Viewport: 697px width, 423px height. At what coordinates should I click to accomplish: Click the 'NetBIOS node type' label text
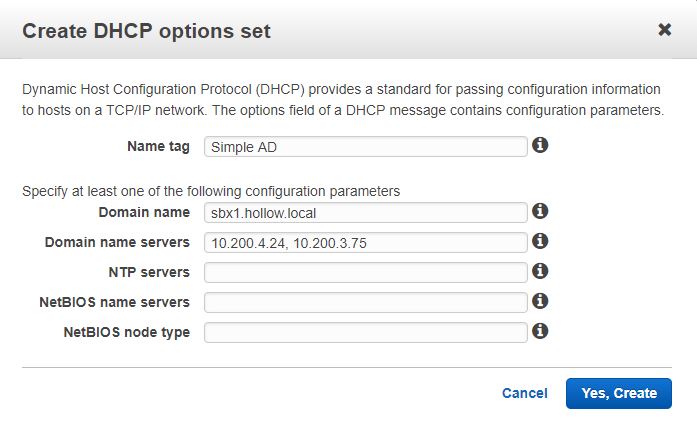click(126, 332)
